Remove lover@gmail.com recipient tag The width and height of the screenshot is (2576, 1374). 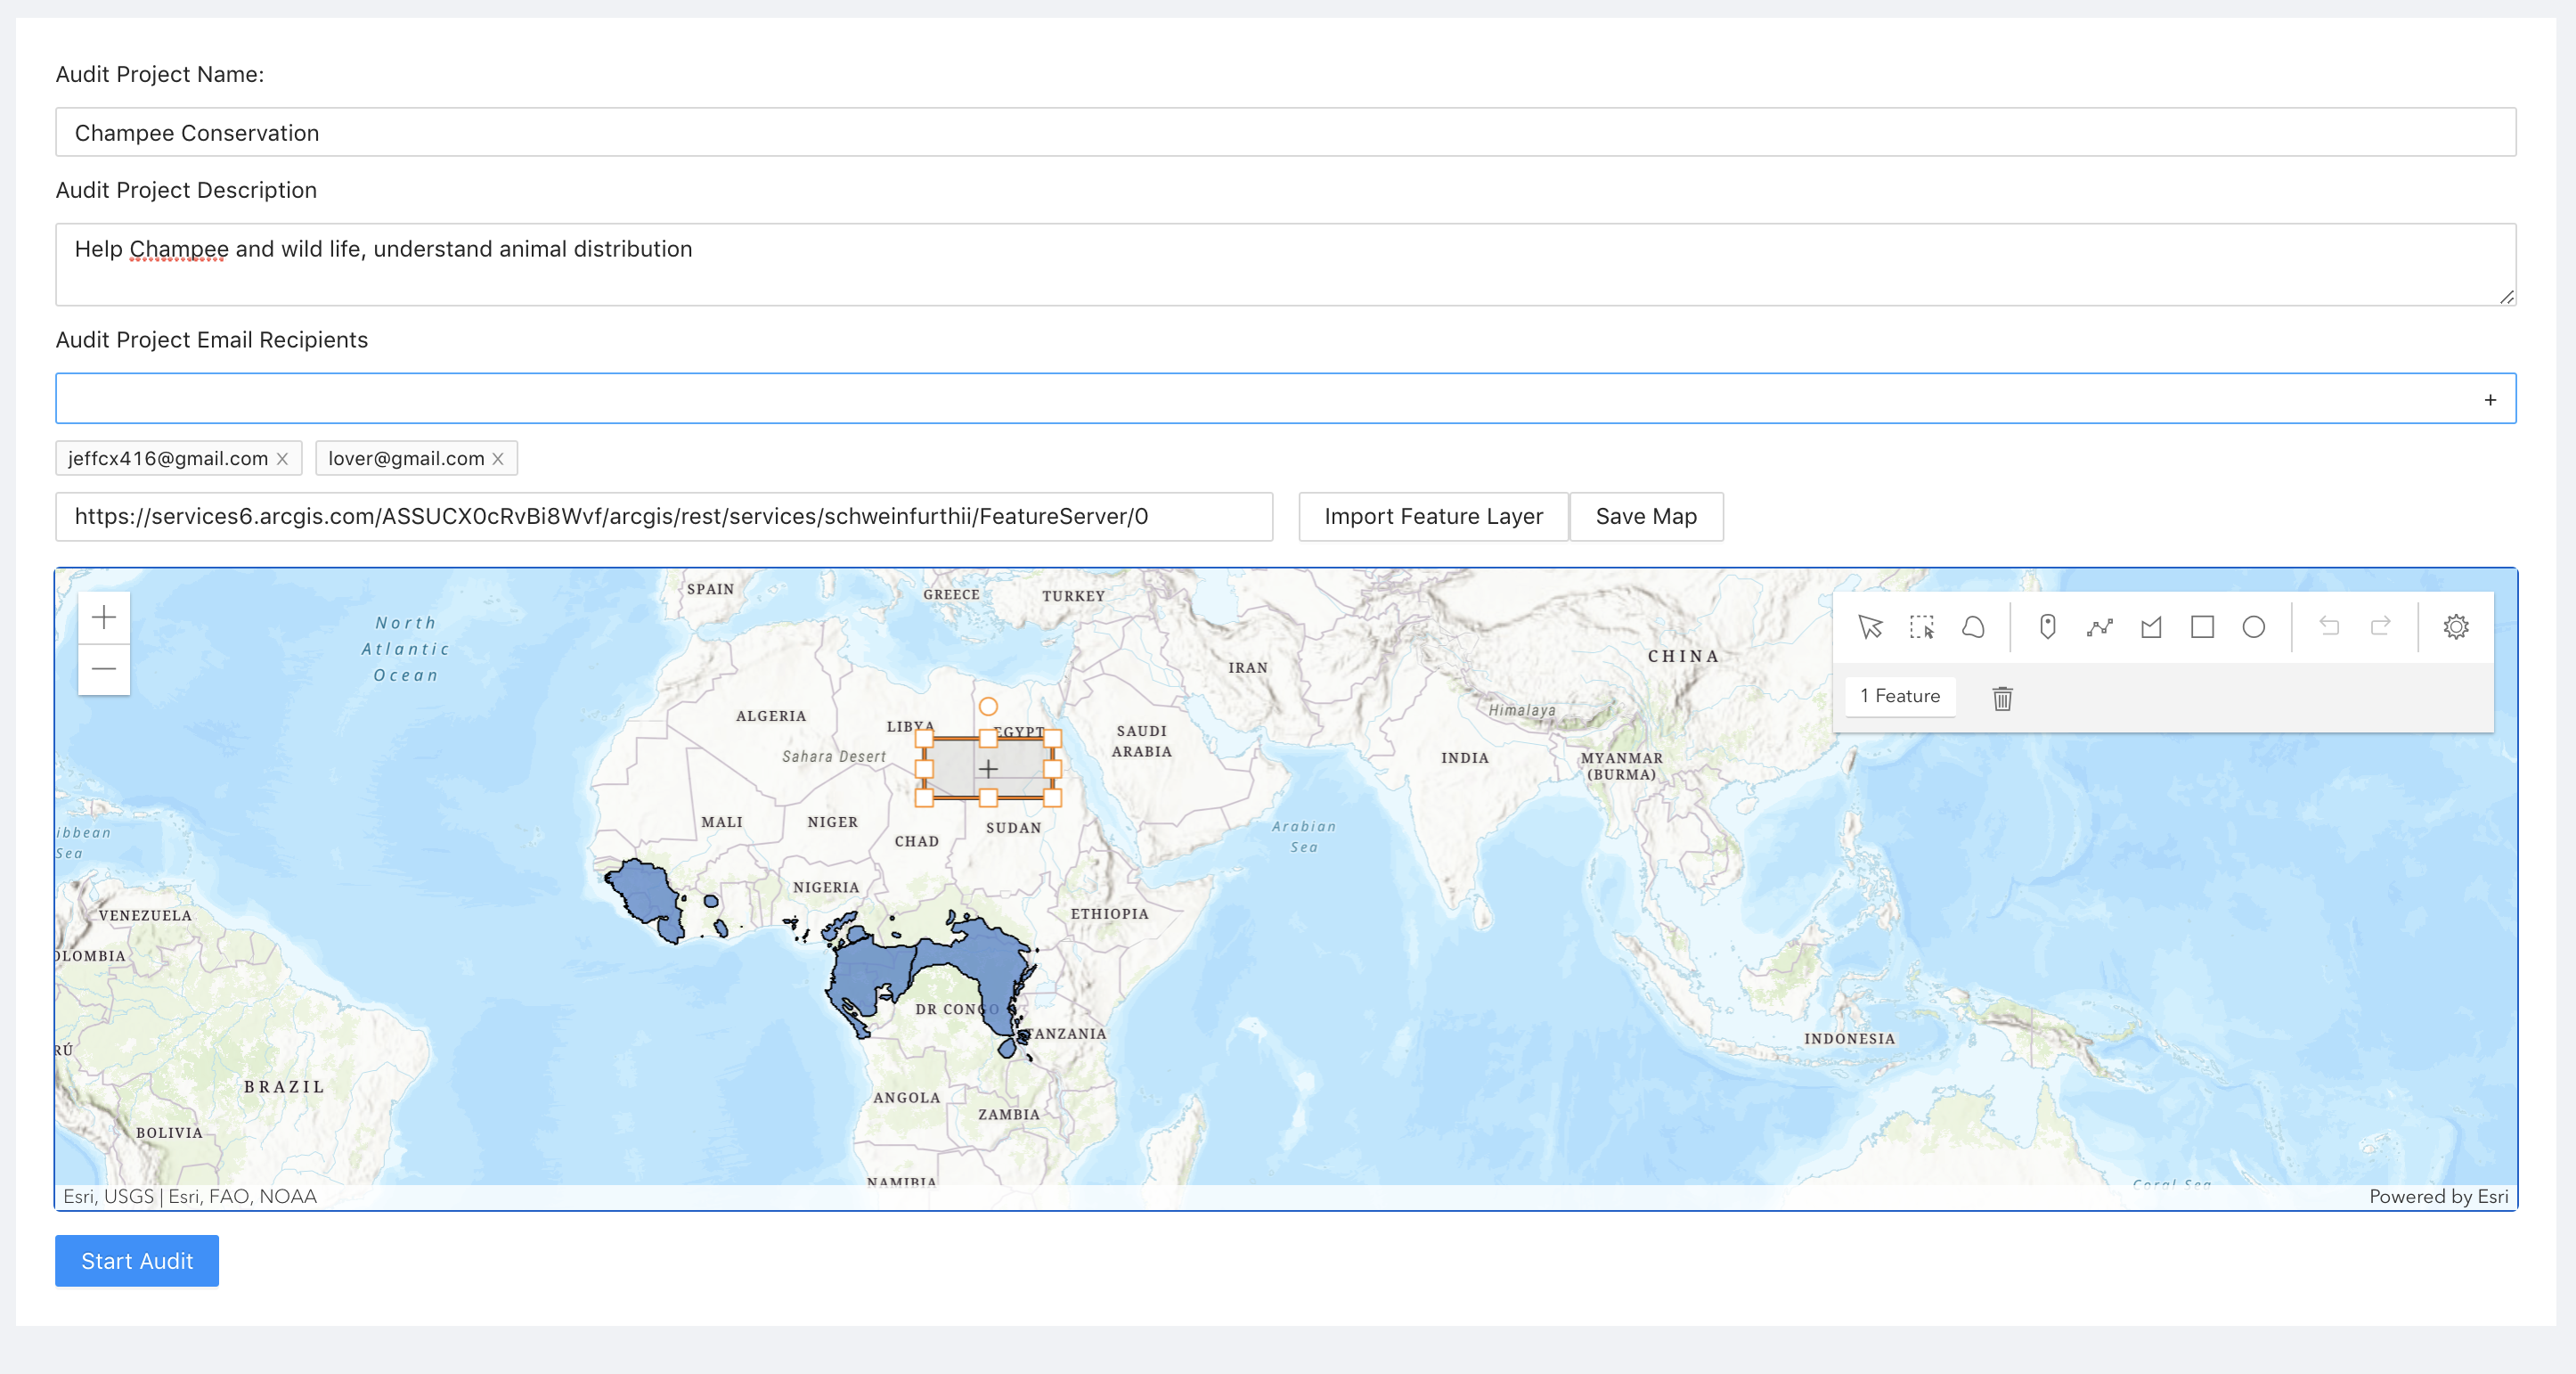[498, 459]
